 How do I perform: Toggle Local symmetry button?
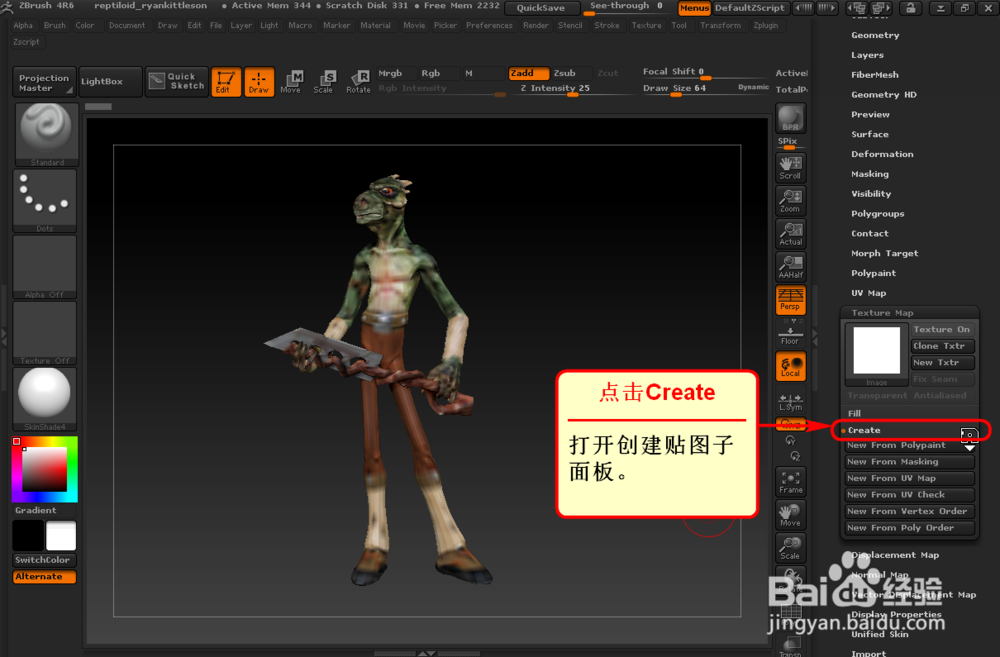click(791, 366)
